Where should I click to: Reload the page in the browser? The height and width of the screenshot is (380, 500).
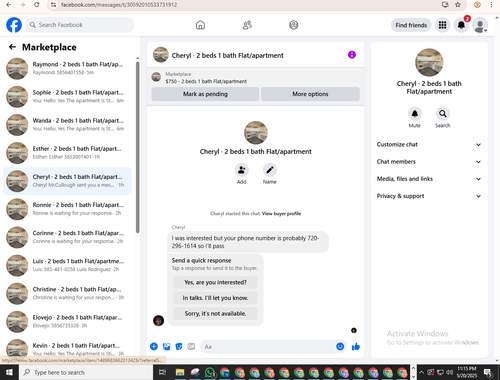37,5
